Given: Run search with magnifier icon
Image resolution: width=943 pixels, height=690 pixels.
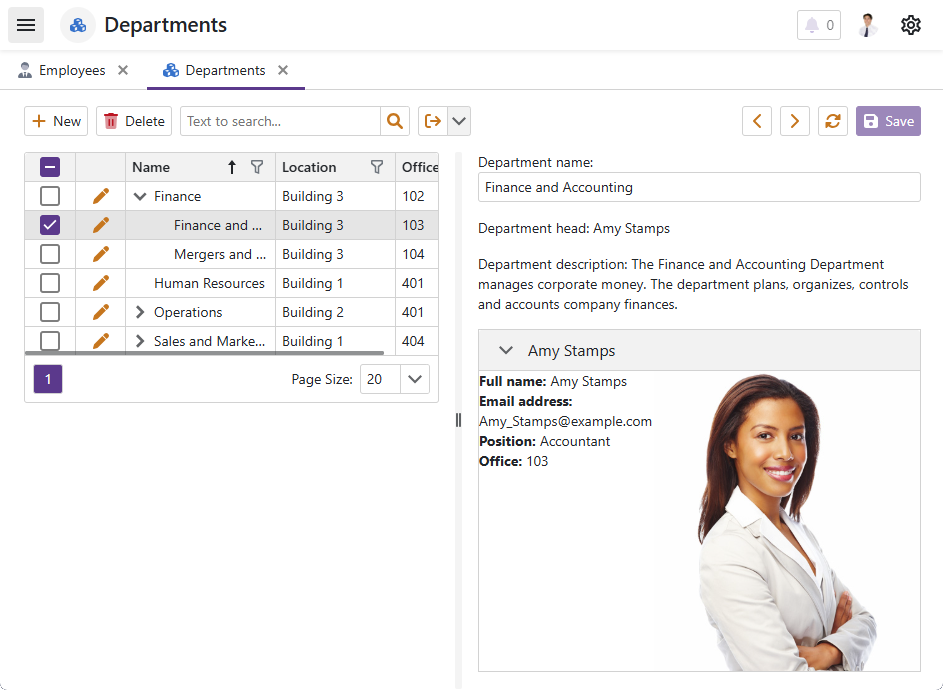Looking at the screenshot, I should [x=395, y=121].
